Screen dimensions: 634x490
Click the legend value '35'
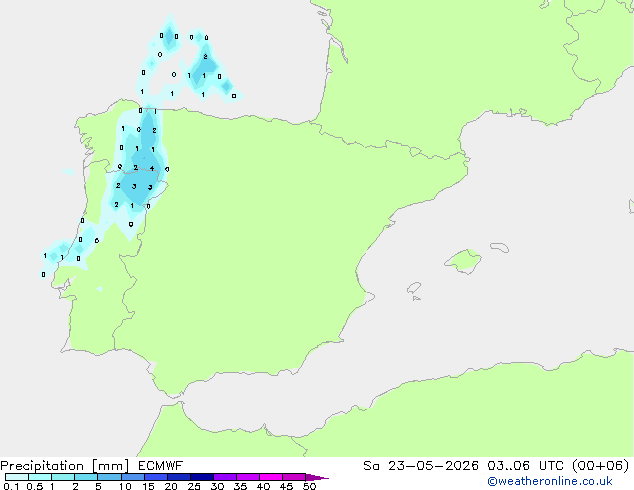point(240,486)
